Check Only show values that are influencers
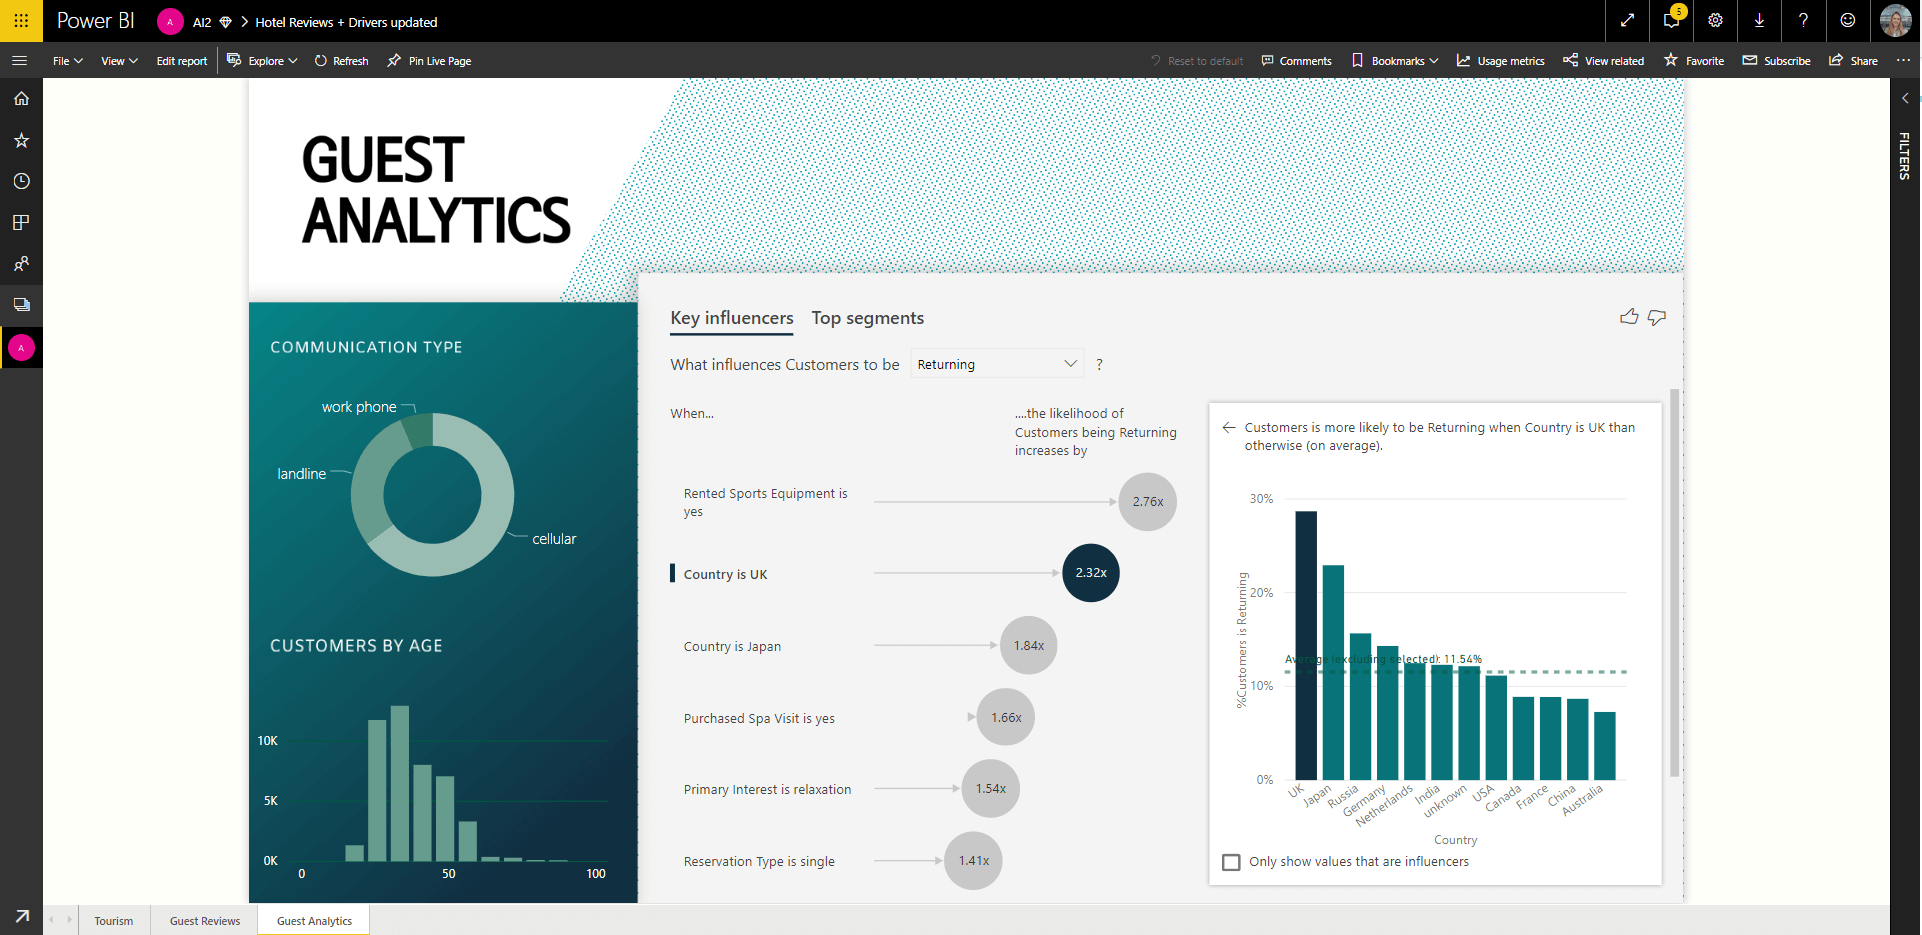 tap(1232, 862)
